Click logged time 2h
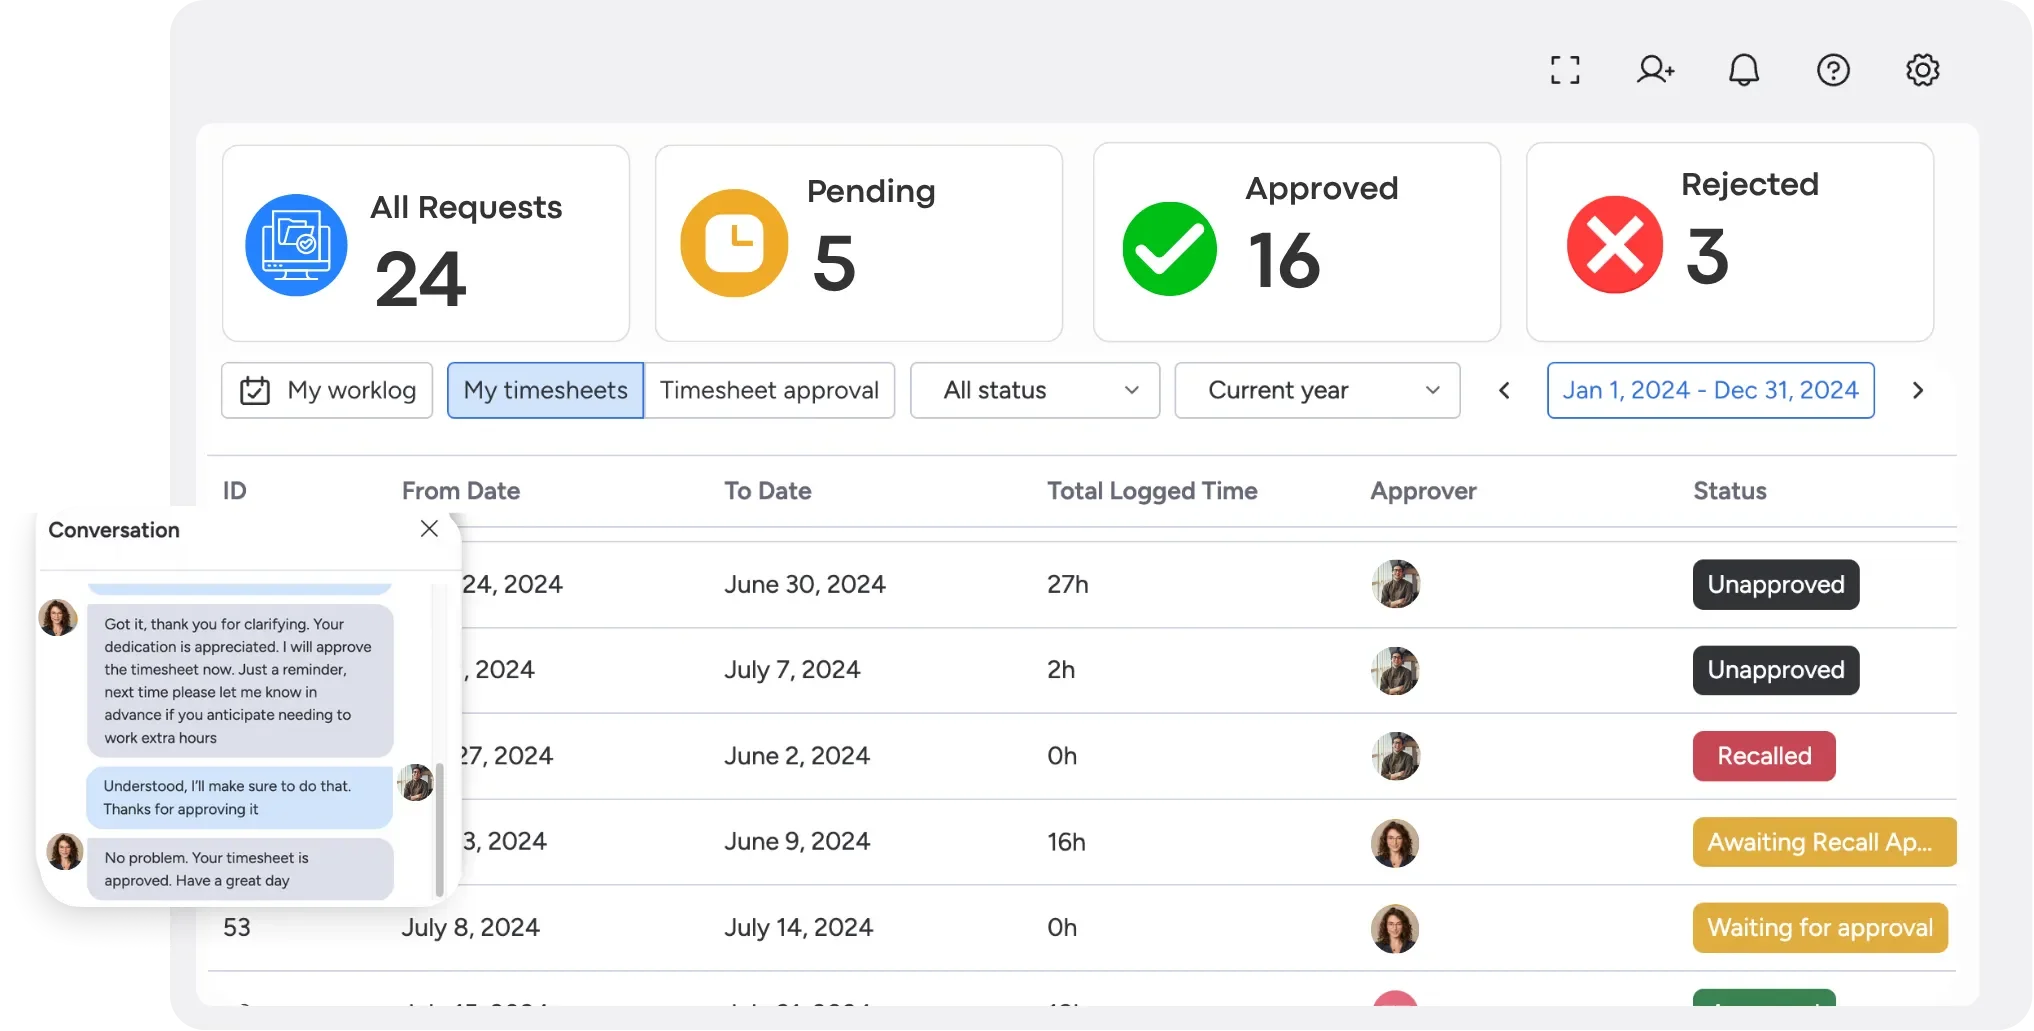Image resolution: width=2034 pixels, height=1031 pixels. point(1061,670)
